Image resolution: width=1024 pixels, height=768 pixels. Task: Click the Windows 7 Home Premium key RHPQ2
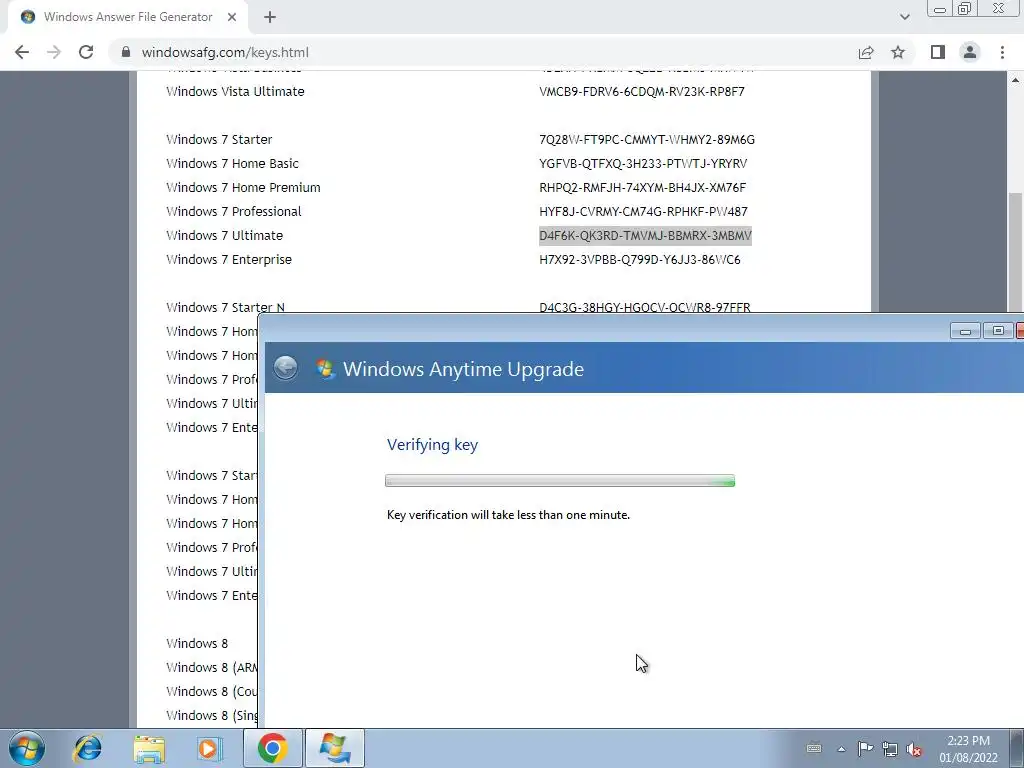642,188
